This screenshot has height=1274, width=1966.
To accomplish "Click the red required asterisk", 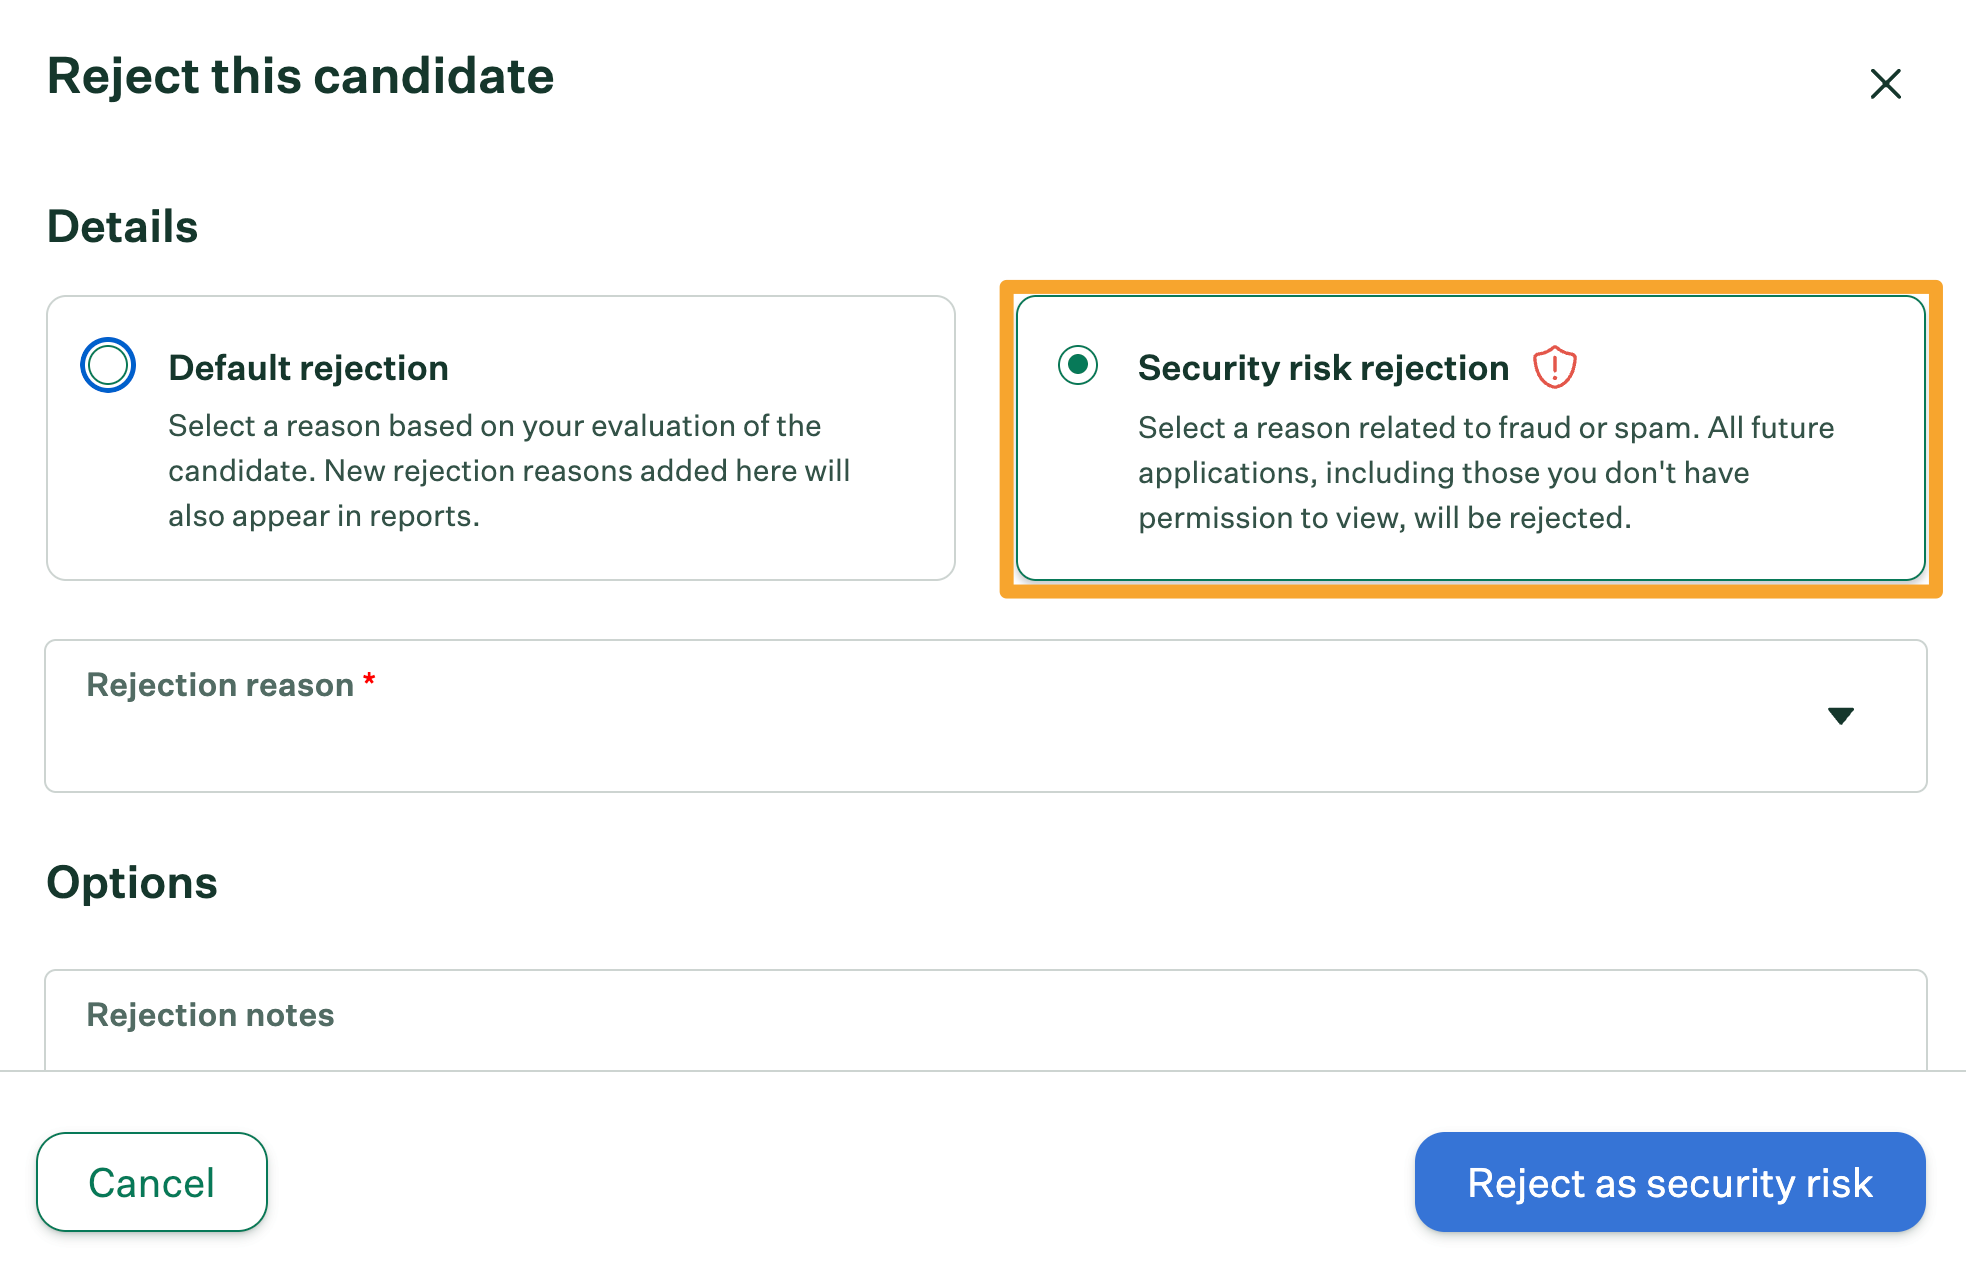I will click(x=369, y=681).
